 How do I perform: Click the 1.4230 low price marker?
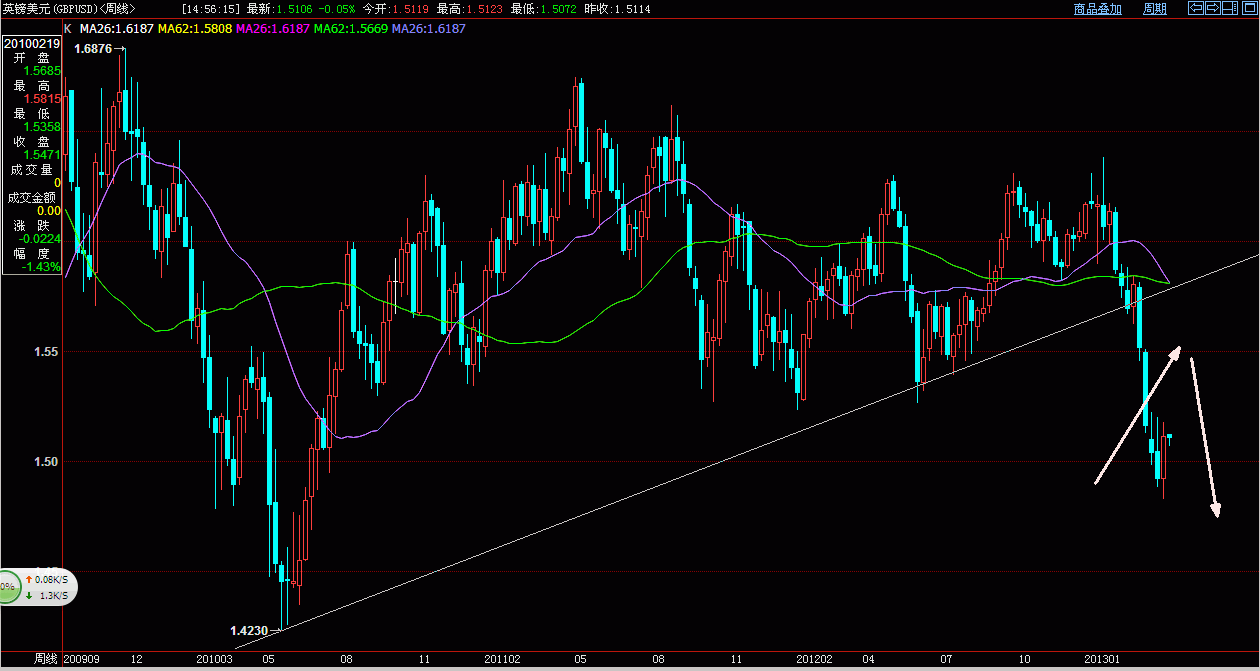249,631
